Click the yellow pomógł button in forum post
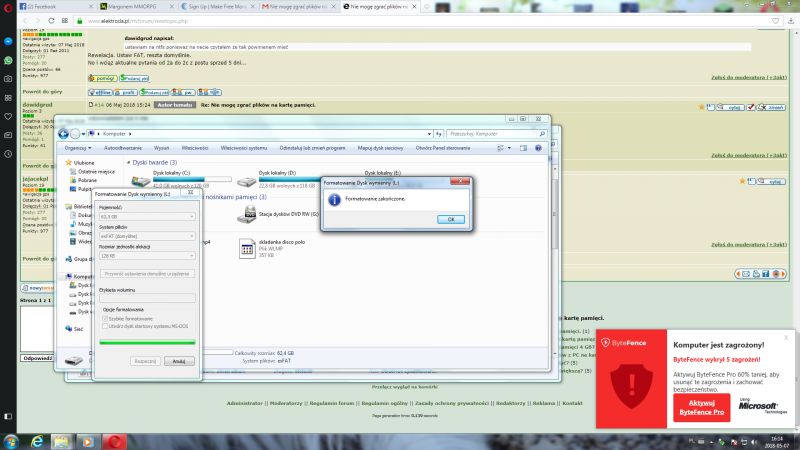Image resolution: width=800 pixels, height=450 pixels. pyautogui.click(x=103, y=78)
